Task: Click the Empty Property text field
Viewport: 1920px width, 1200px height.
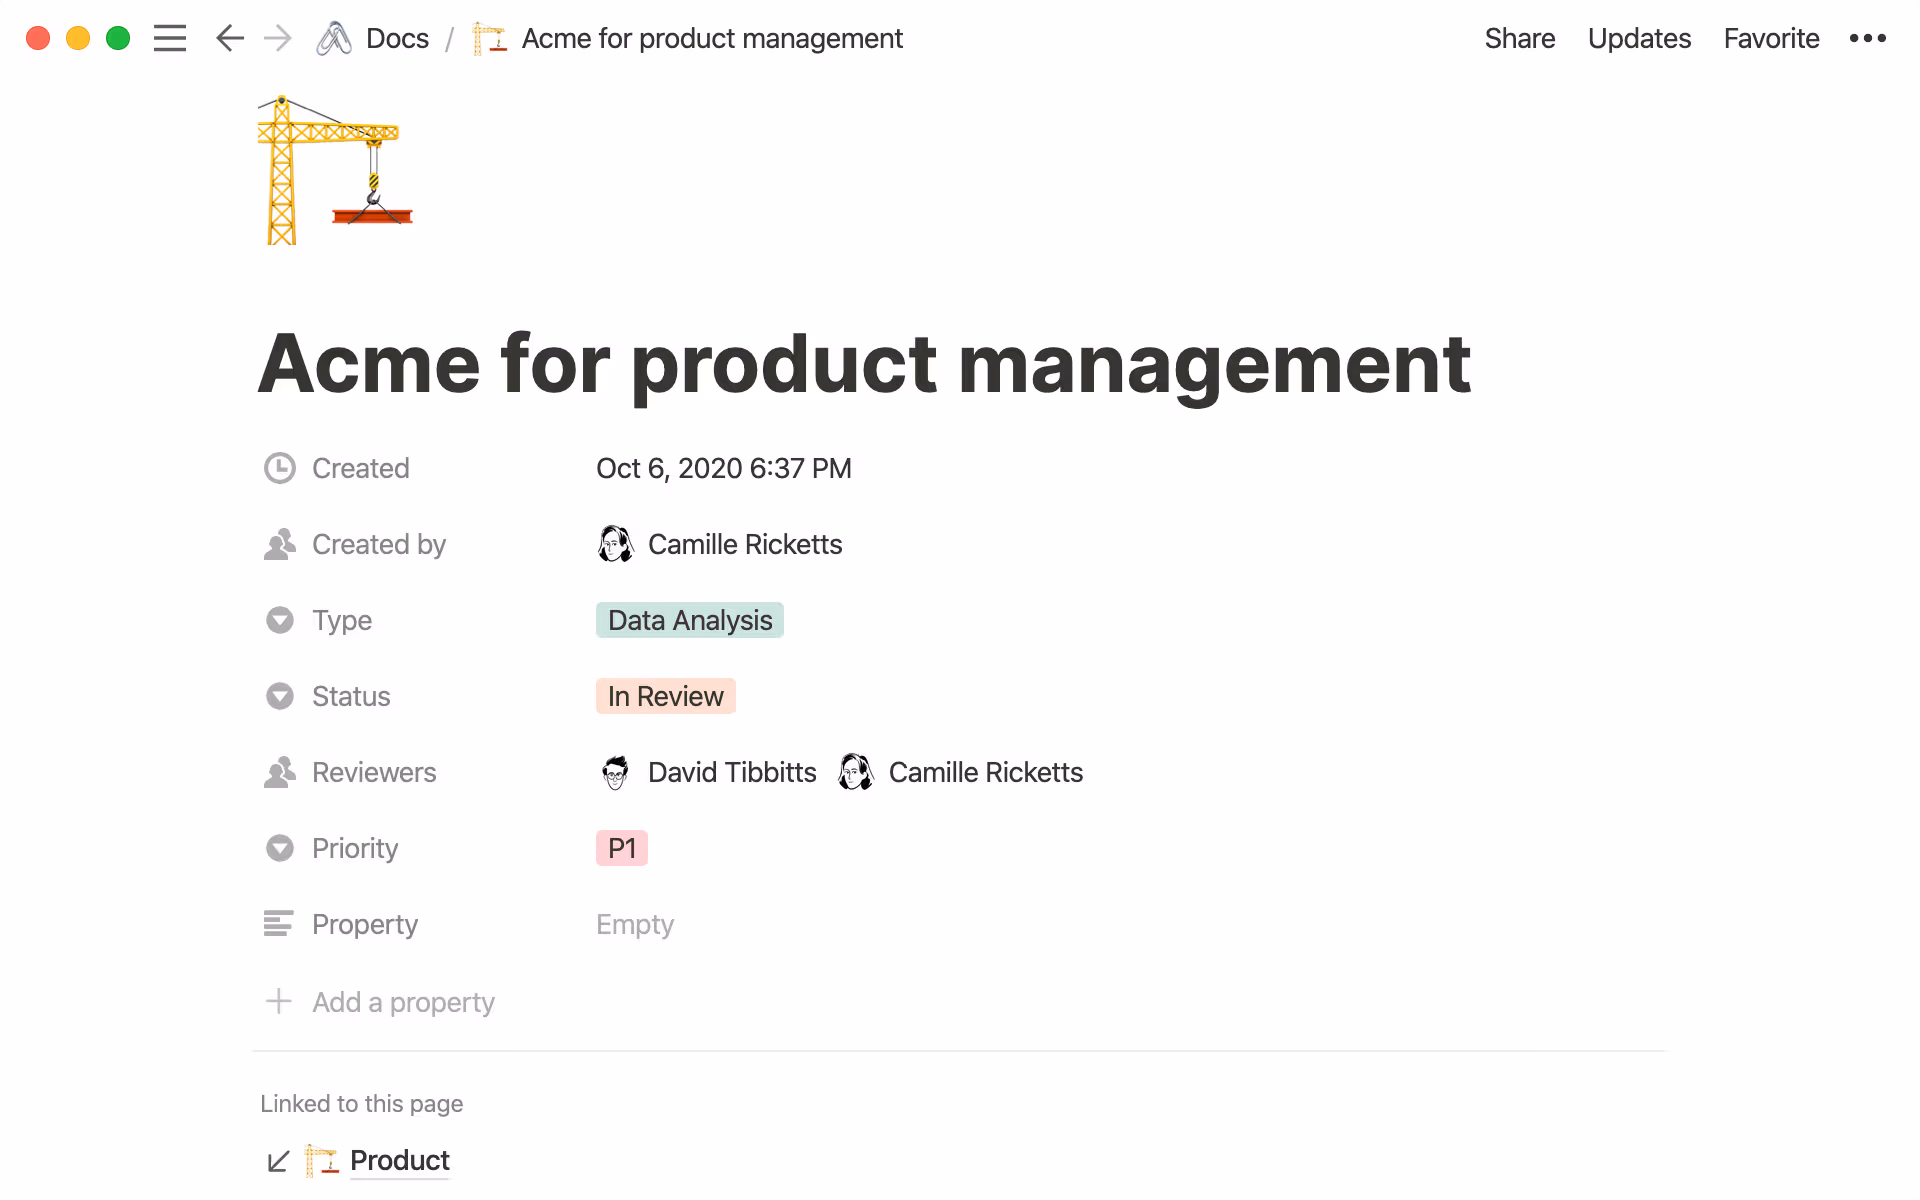Action: 635,924
